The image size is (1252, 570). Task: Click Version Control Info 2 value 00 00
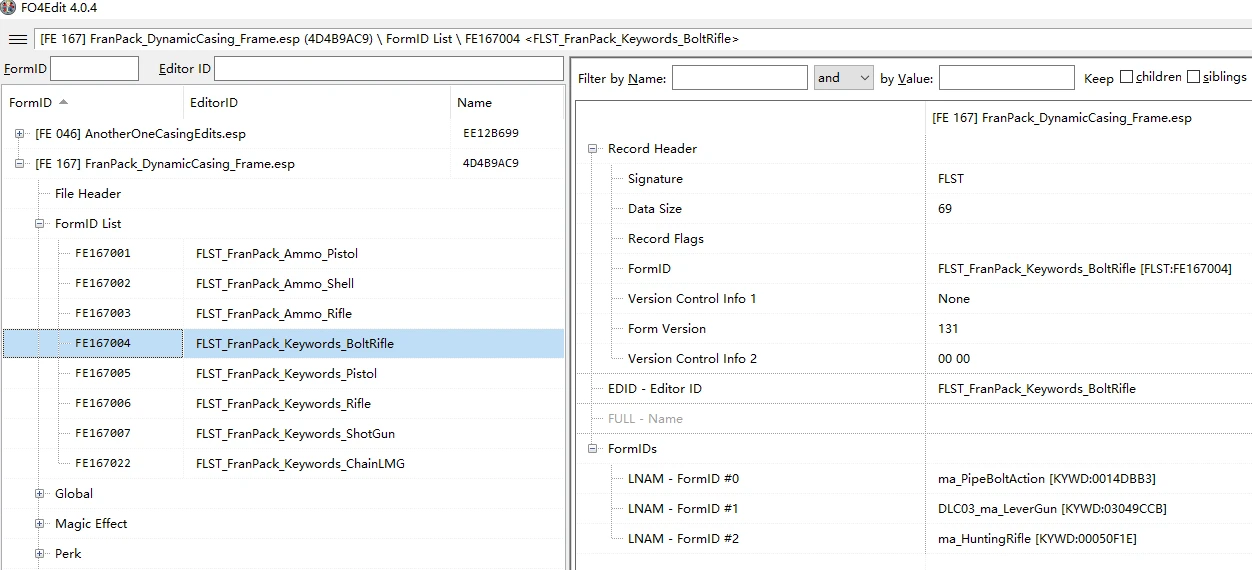coord(954,358)
